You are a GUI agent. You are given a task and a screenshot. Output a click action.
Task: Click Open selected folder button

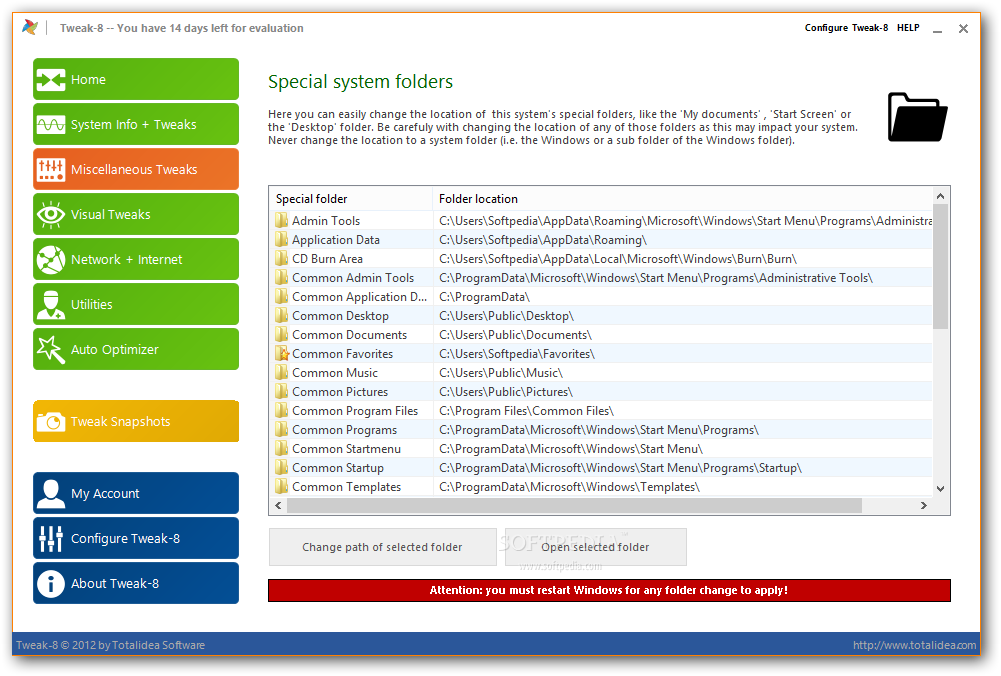point(595,547)
